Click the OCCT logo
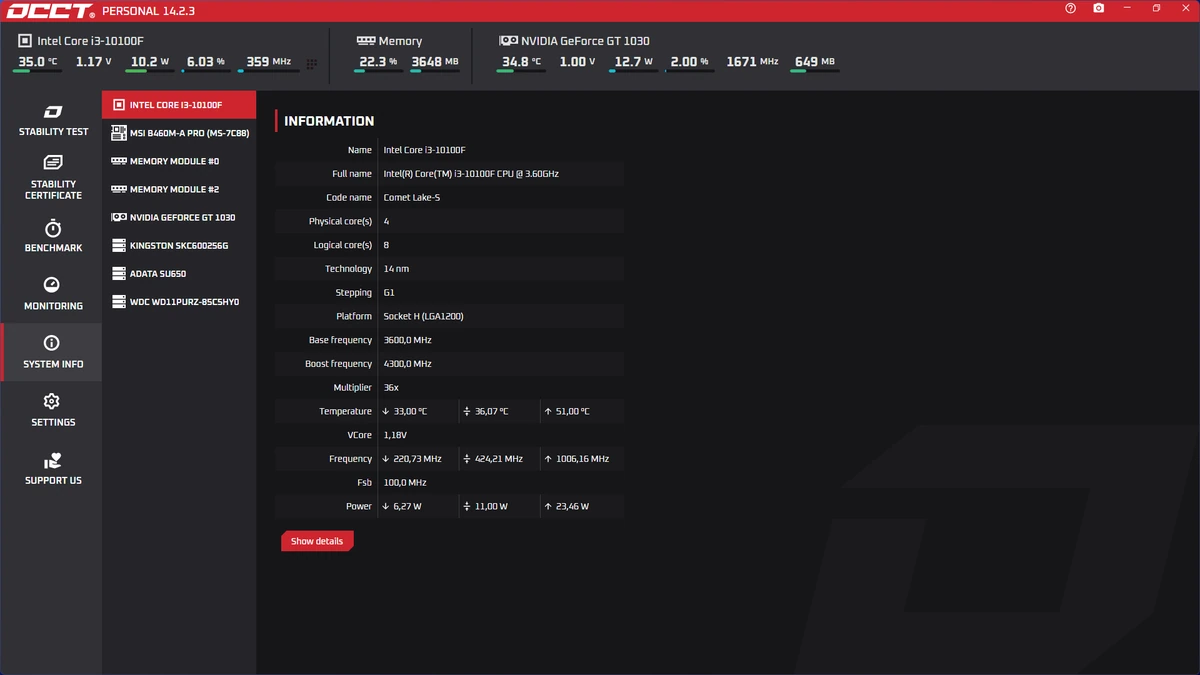The image size is (1200, 675). 50,11
